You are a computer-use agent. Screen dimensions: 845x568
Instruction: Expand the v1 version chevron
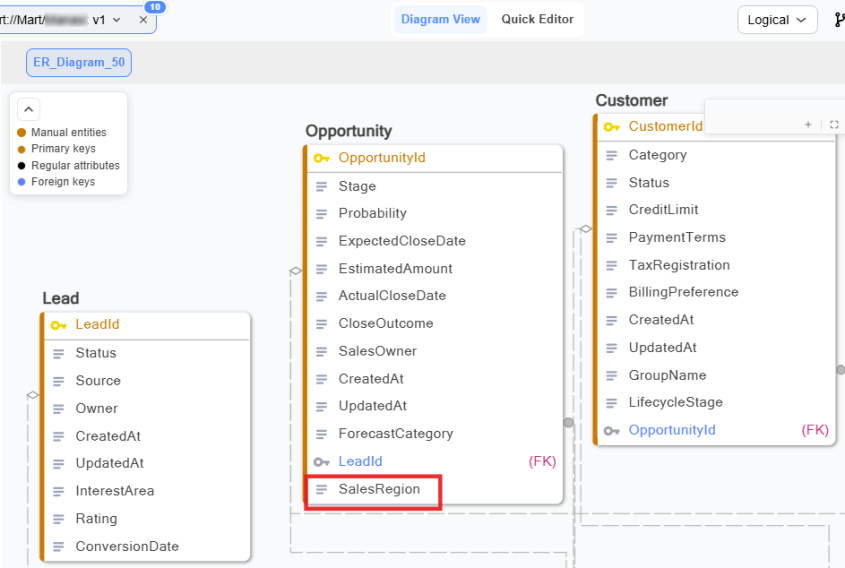(x=116, y=20)
